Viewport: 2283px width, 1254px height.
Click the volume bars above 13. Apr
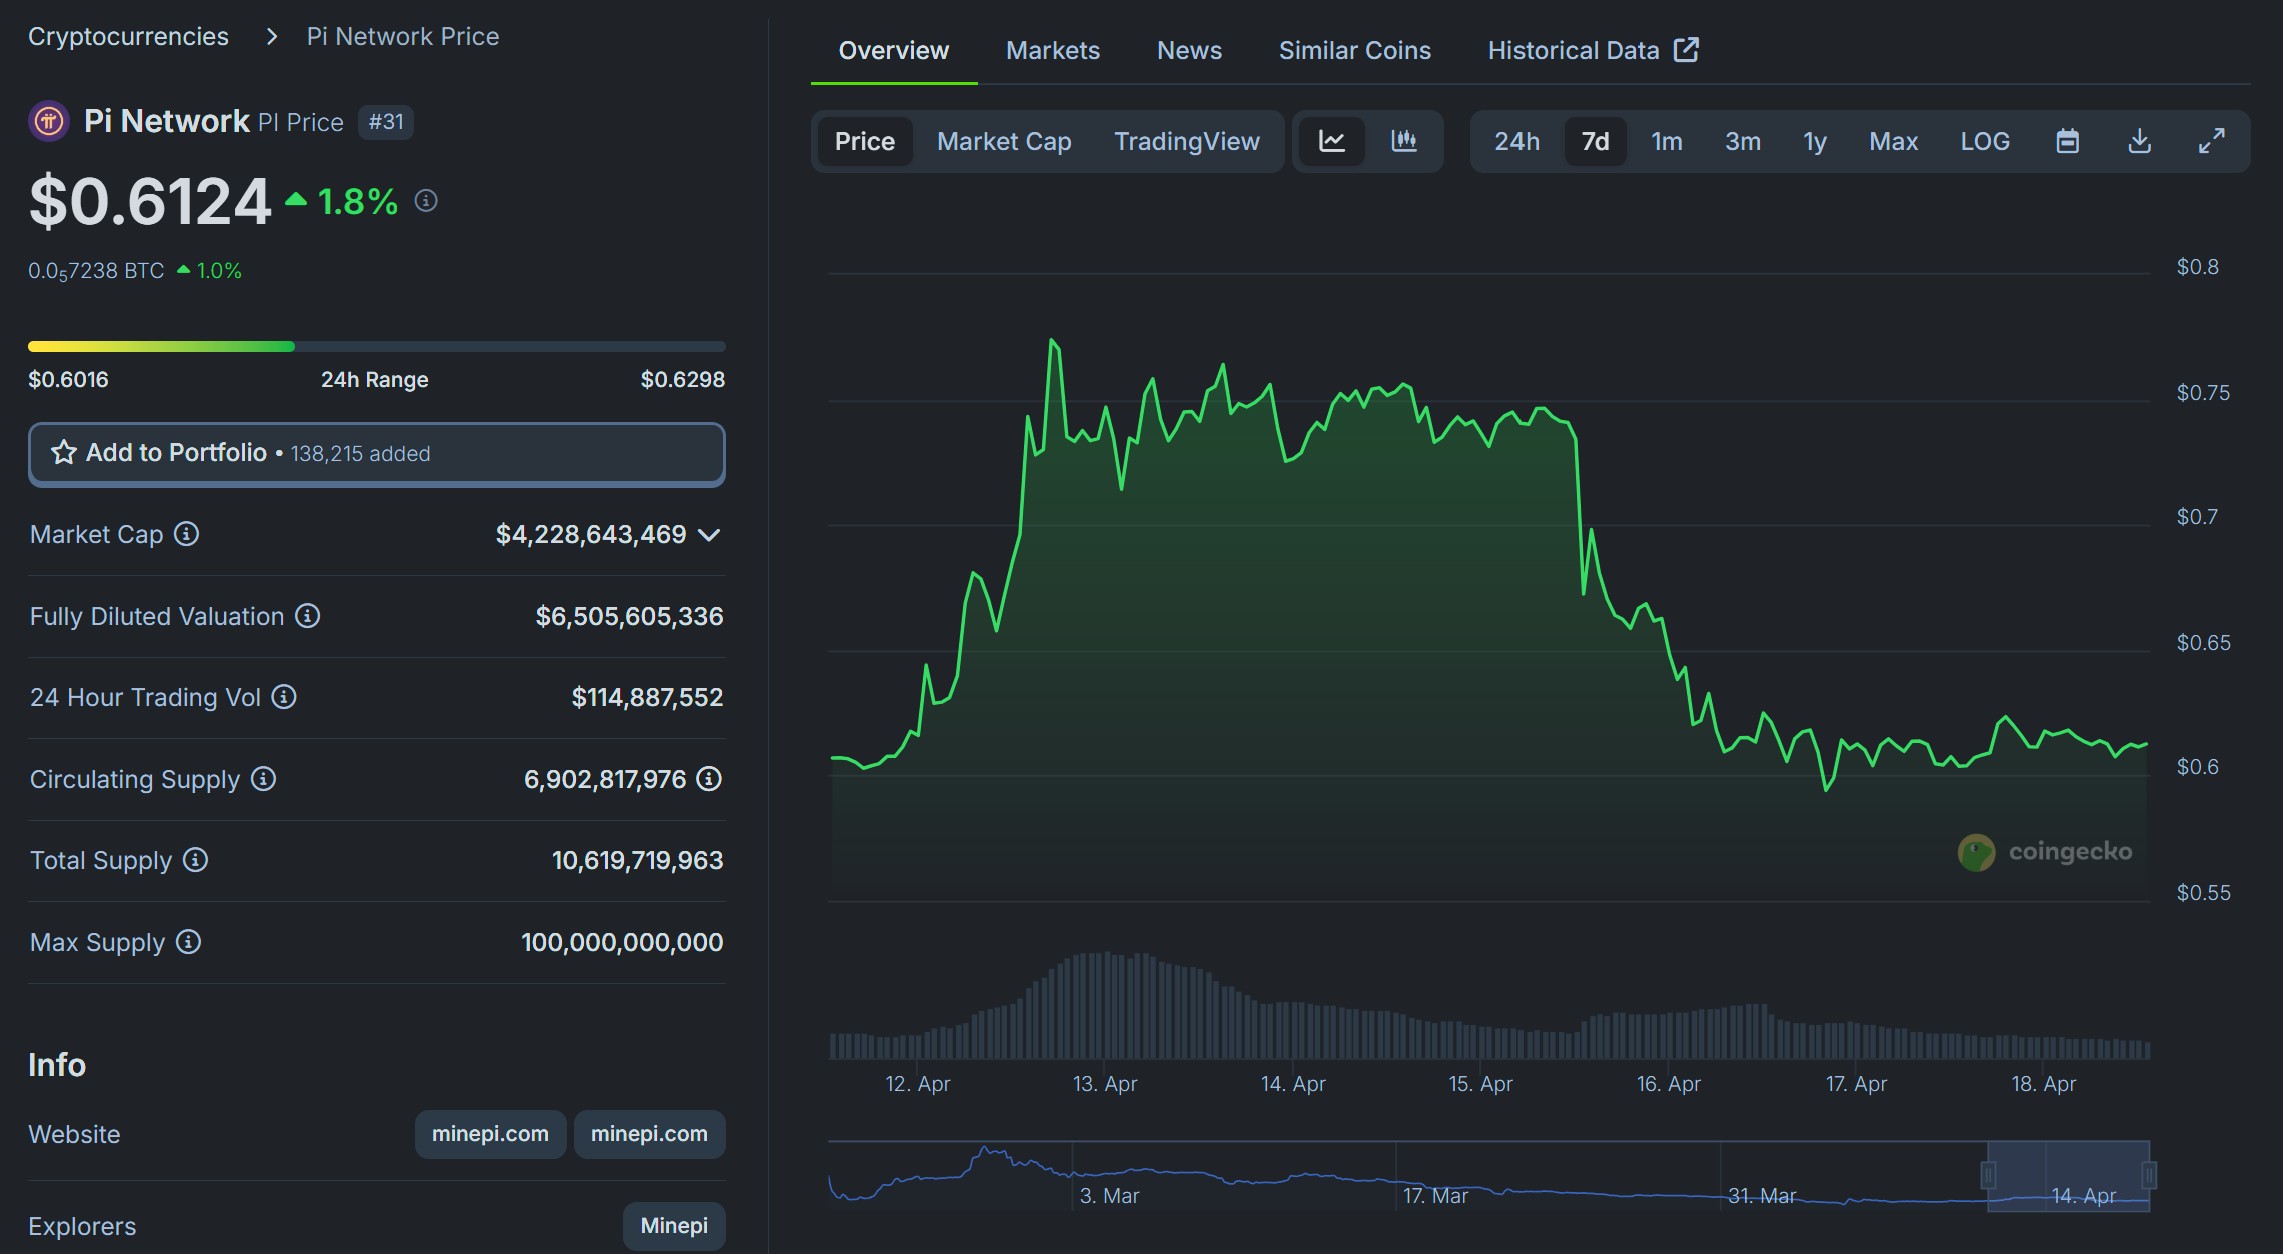click(x=1104, y=1006)
